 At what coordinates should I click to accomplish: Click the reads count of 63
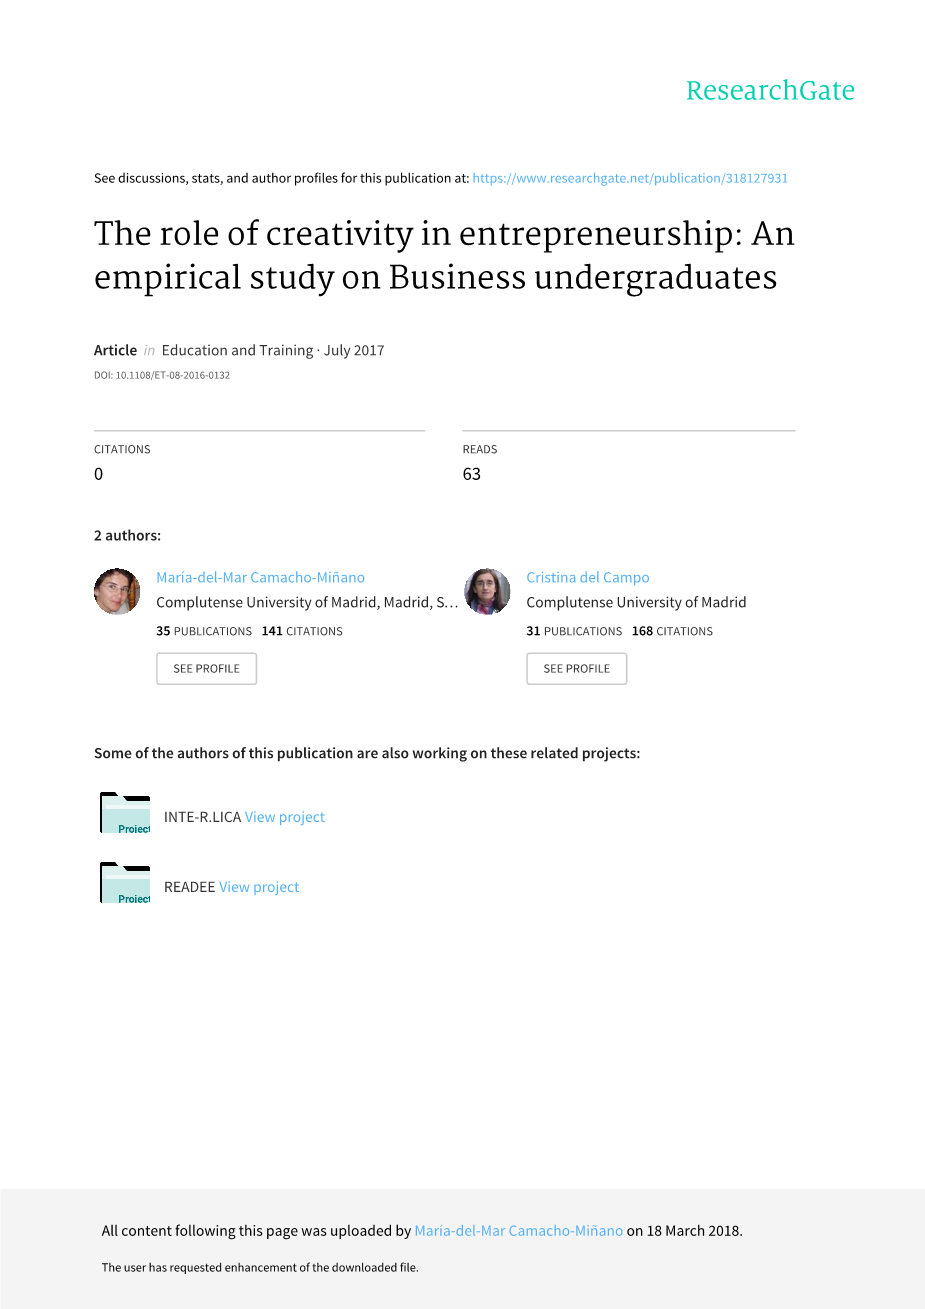pos(472,474)
